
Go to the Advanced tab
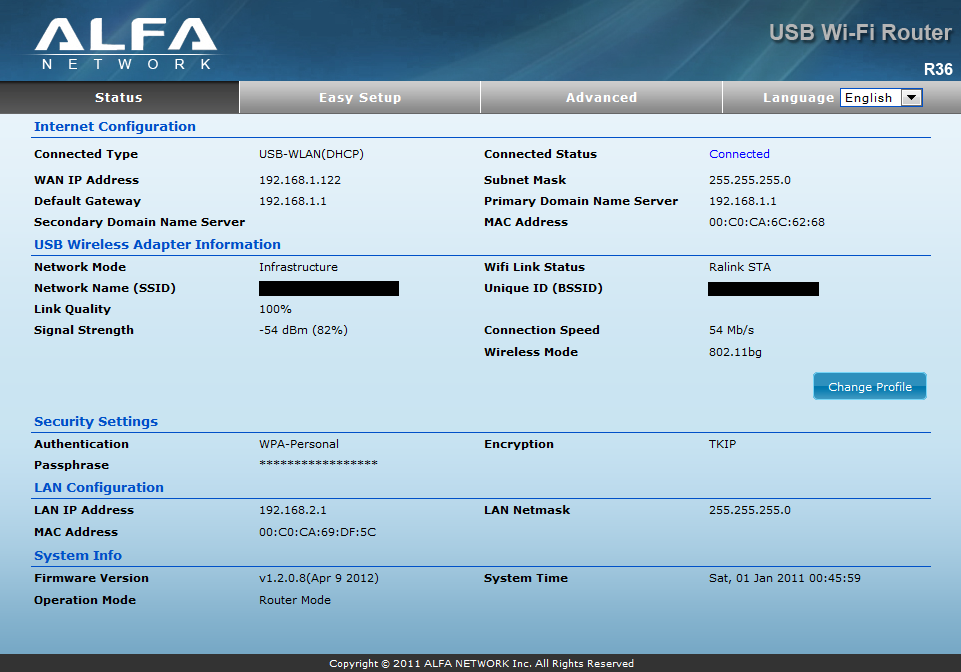[601, 97]
